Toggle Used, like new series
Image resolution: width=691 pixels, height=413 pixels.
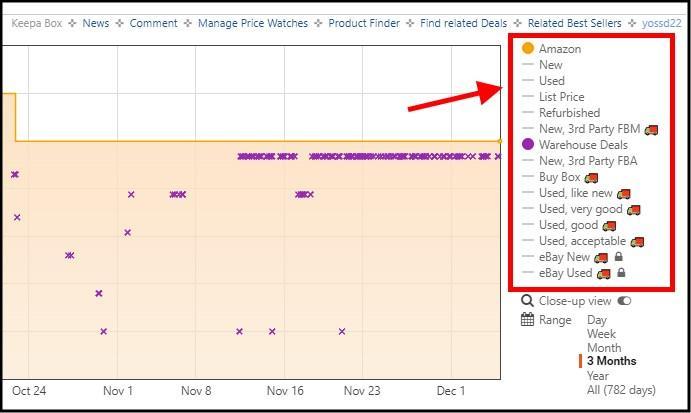576,193
